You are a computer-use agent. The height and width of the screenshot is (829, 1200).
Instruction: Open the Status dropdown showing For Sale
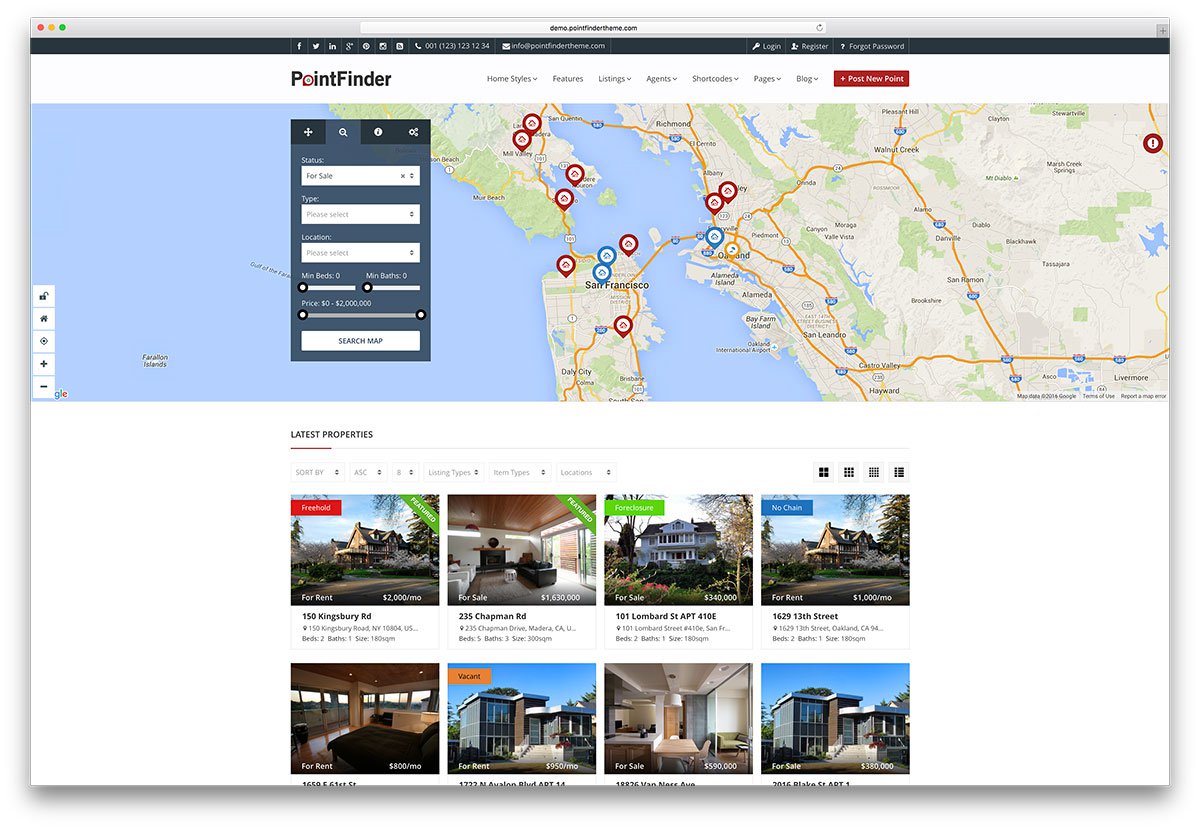click(361, 176)
